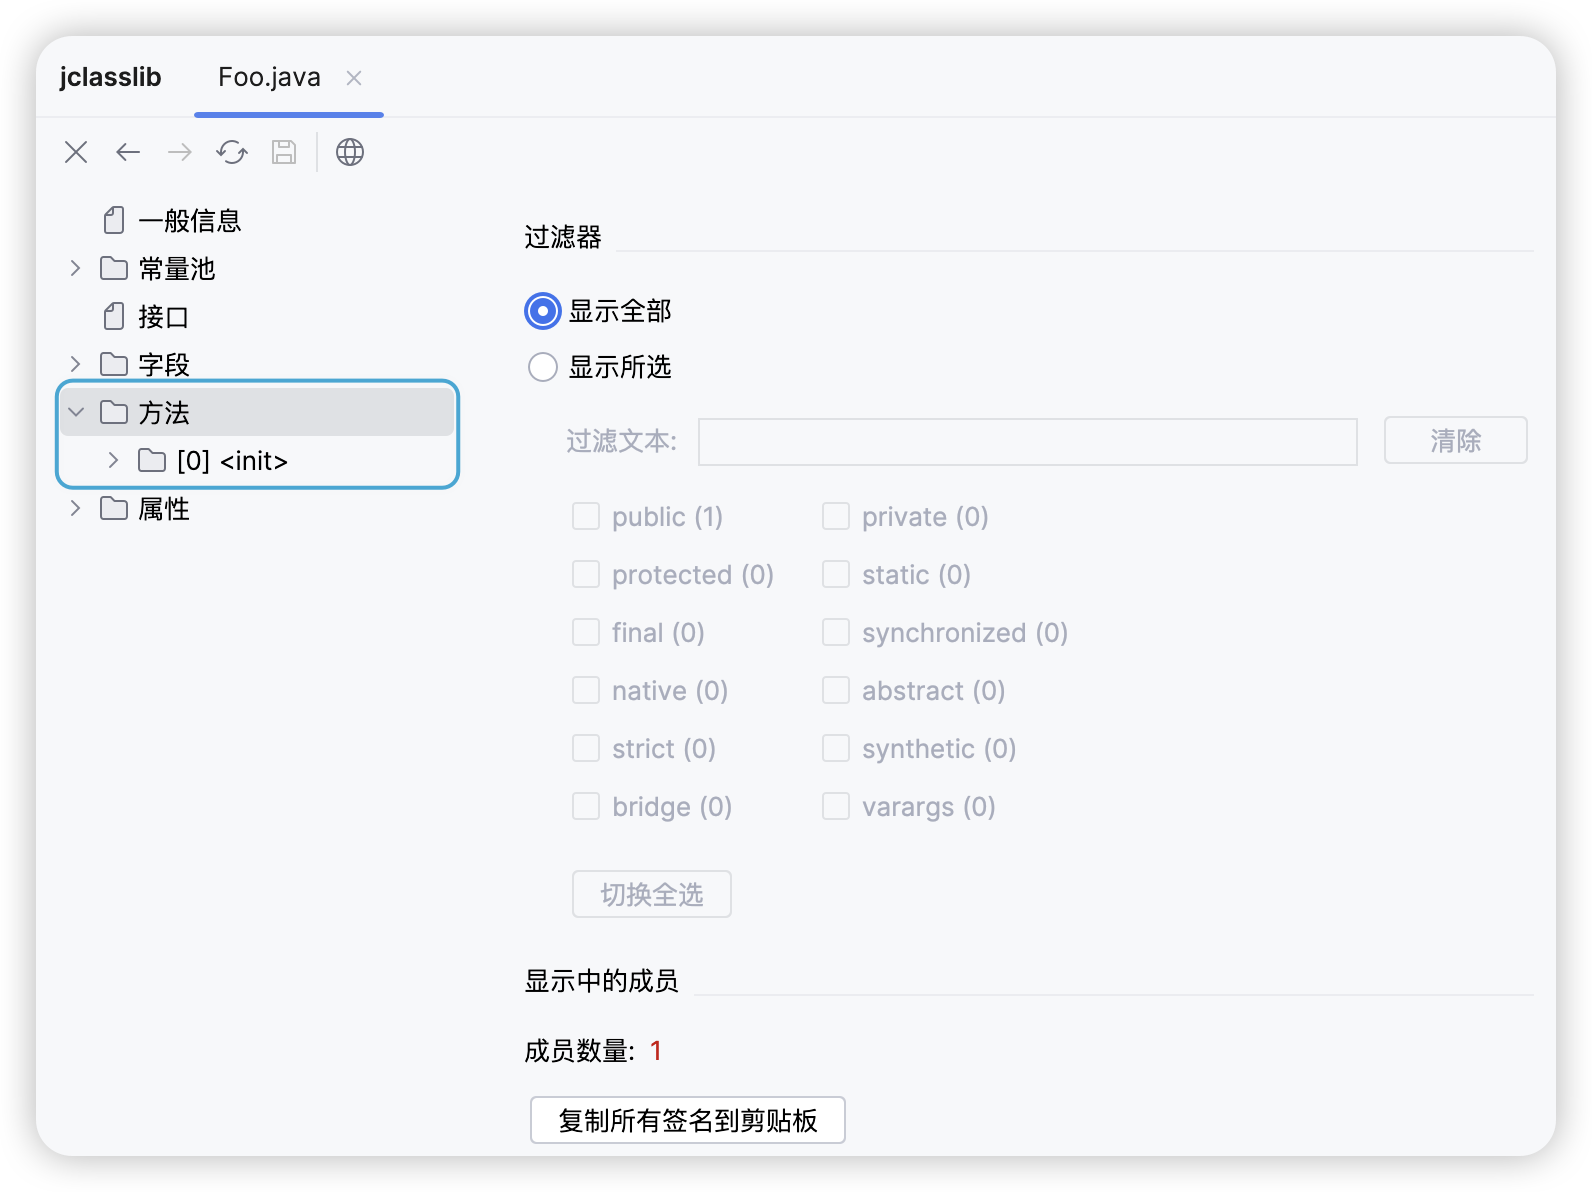Close the Foo.java tab

point(354,78)
